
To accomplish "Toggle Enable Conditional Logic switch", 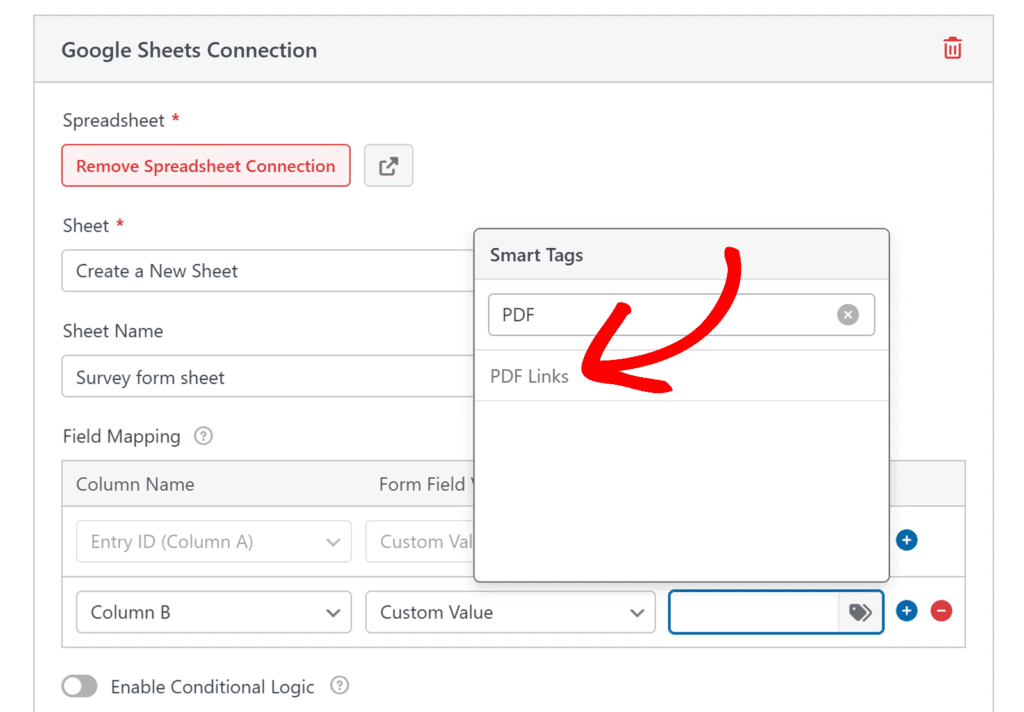I will [80, 686].
